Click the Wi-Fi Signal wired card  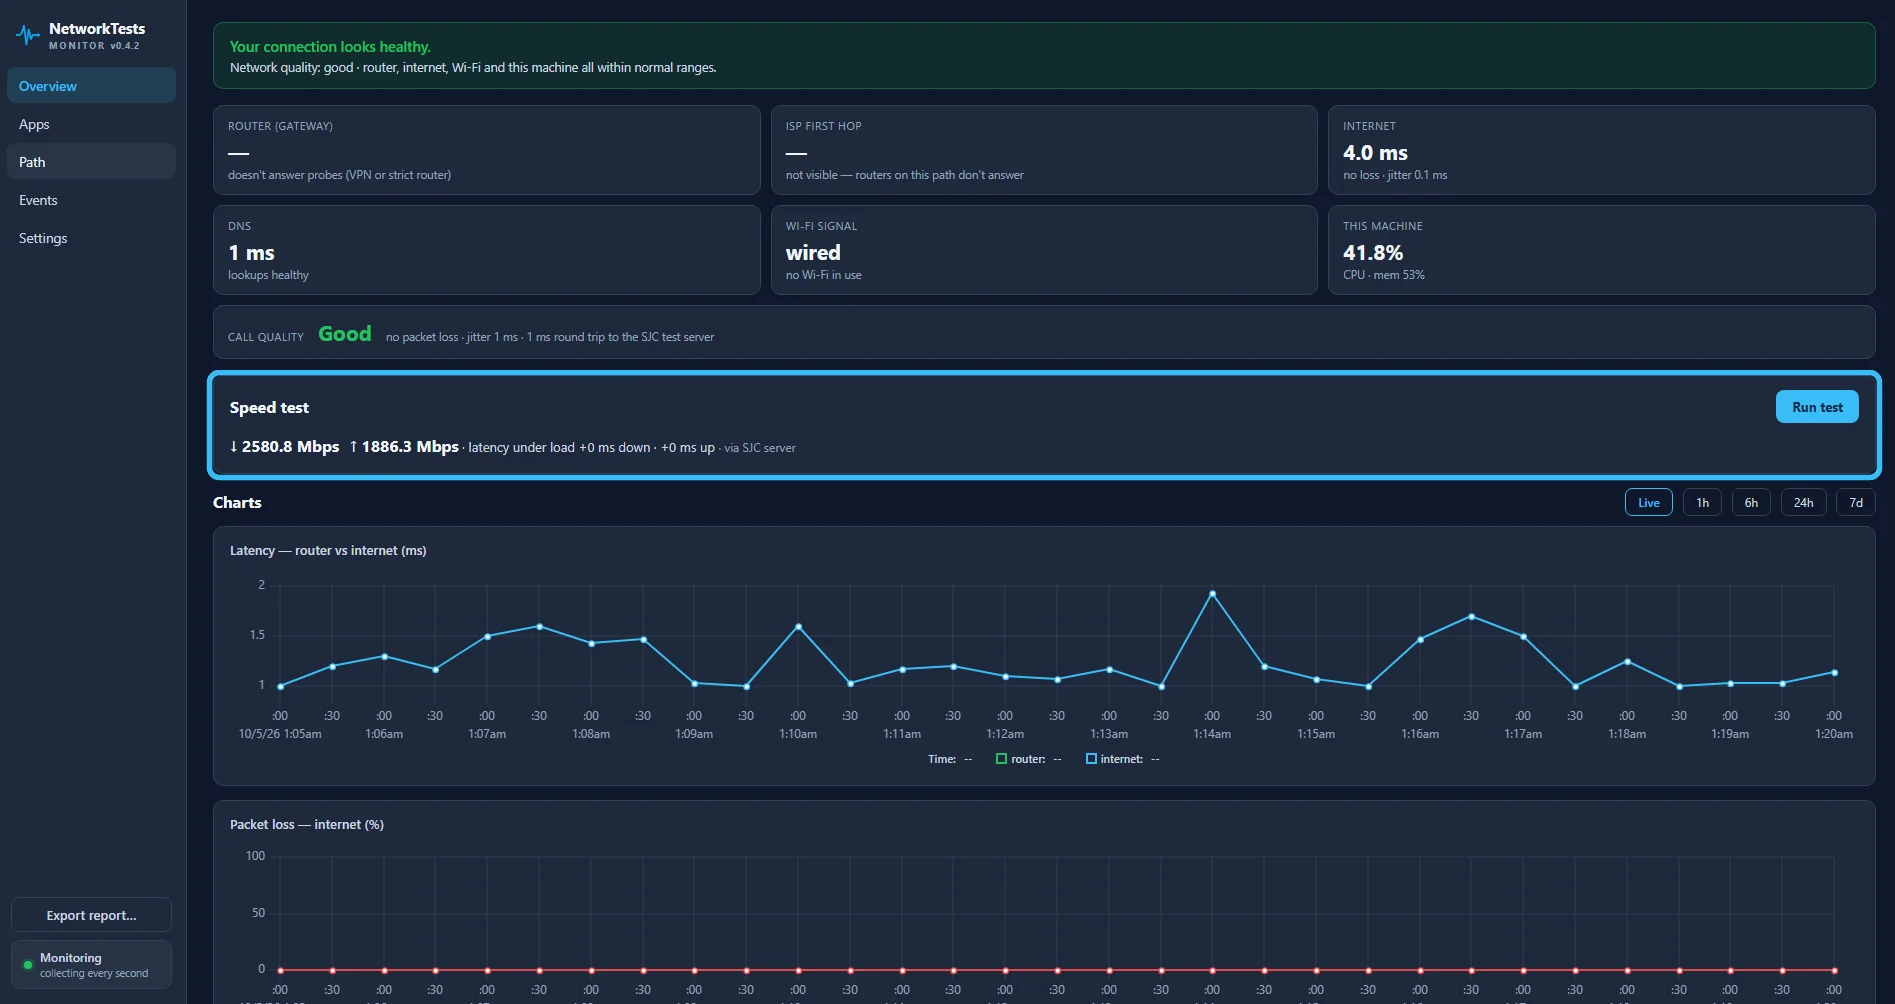(x=1044, y=250)
